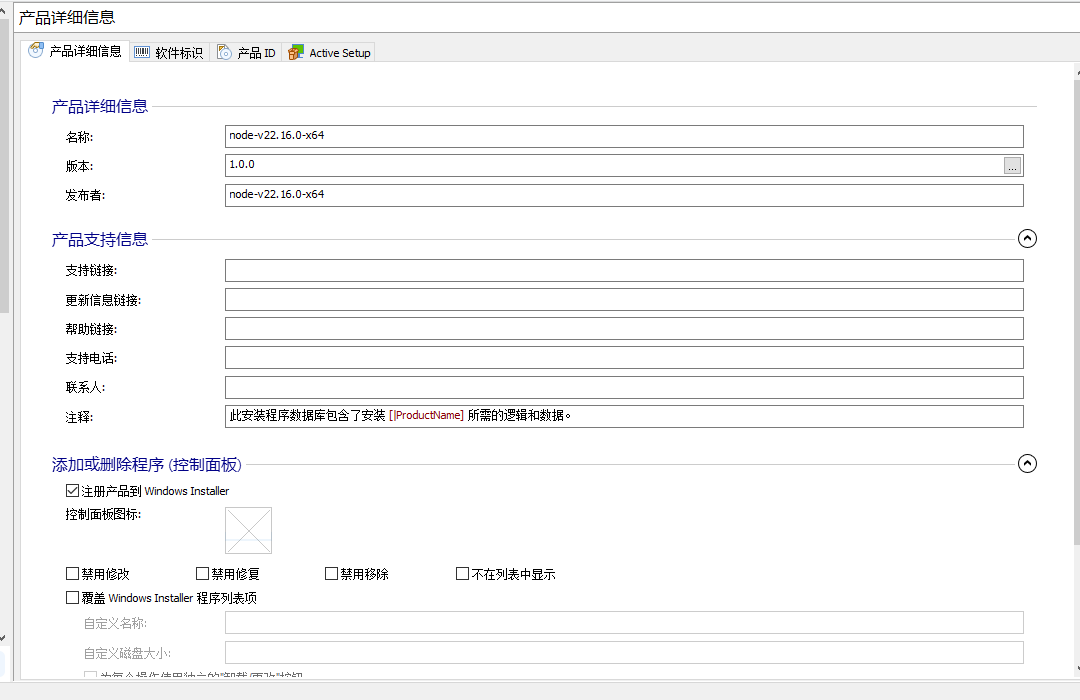Click the 自定义磁盘大小 field
The height and width of the screenshot is (700, 1080).
click(624, 652)
